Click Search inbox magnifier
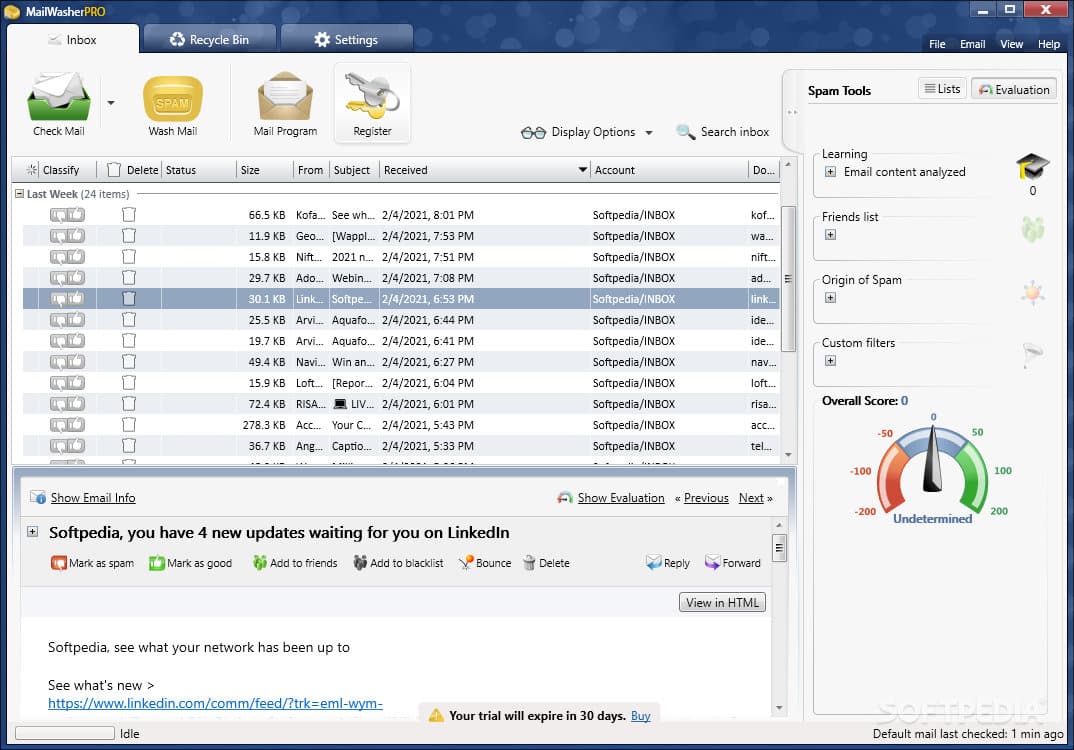This screenshot has height=750, width=1074. click(686, 132)
